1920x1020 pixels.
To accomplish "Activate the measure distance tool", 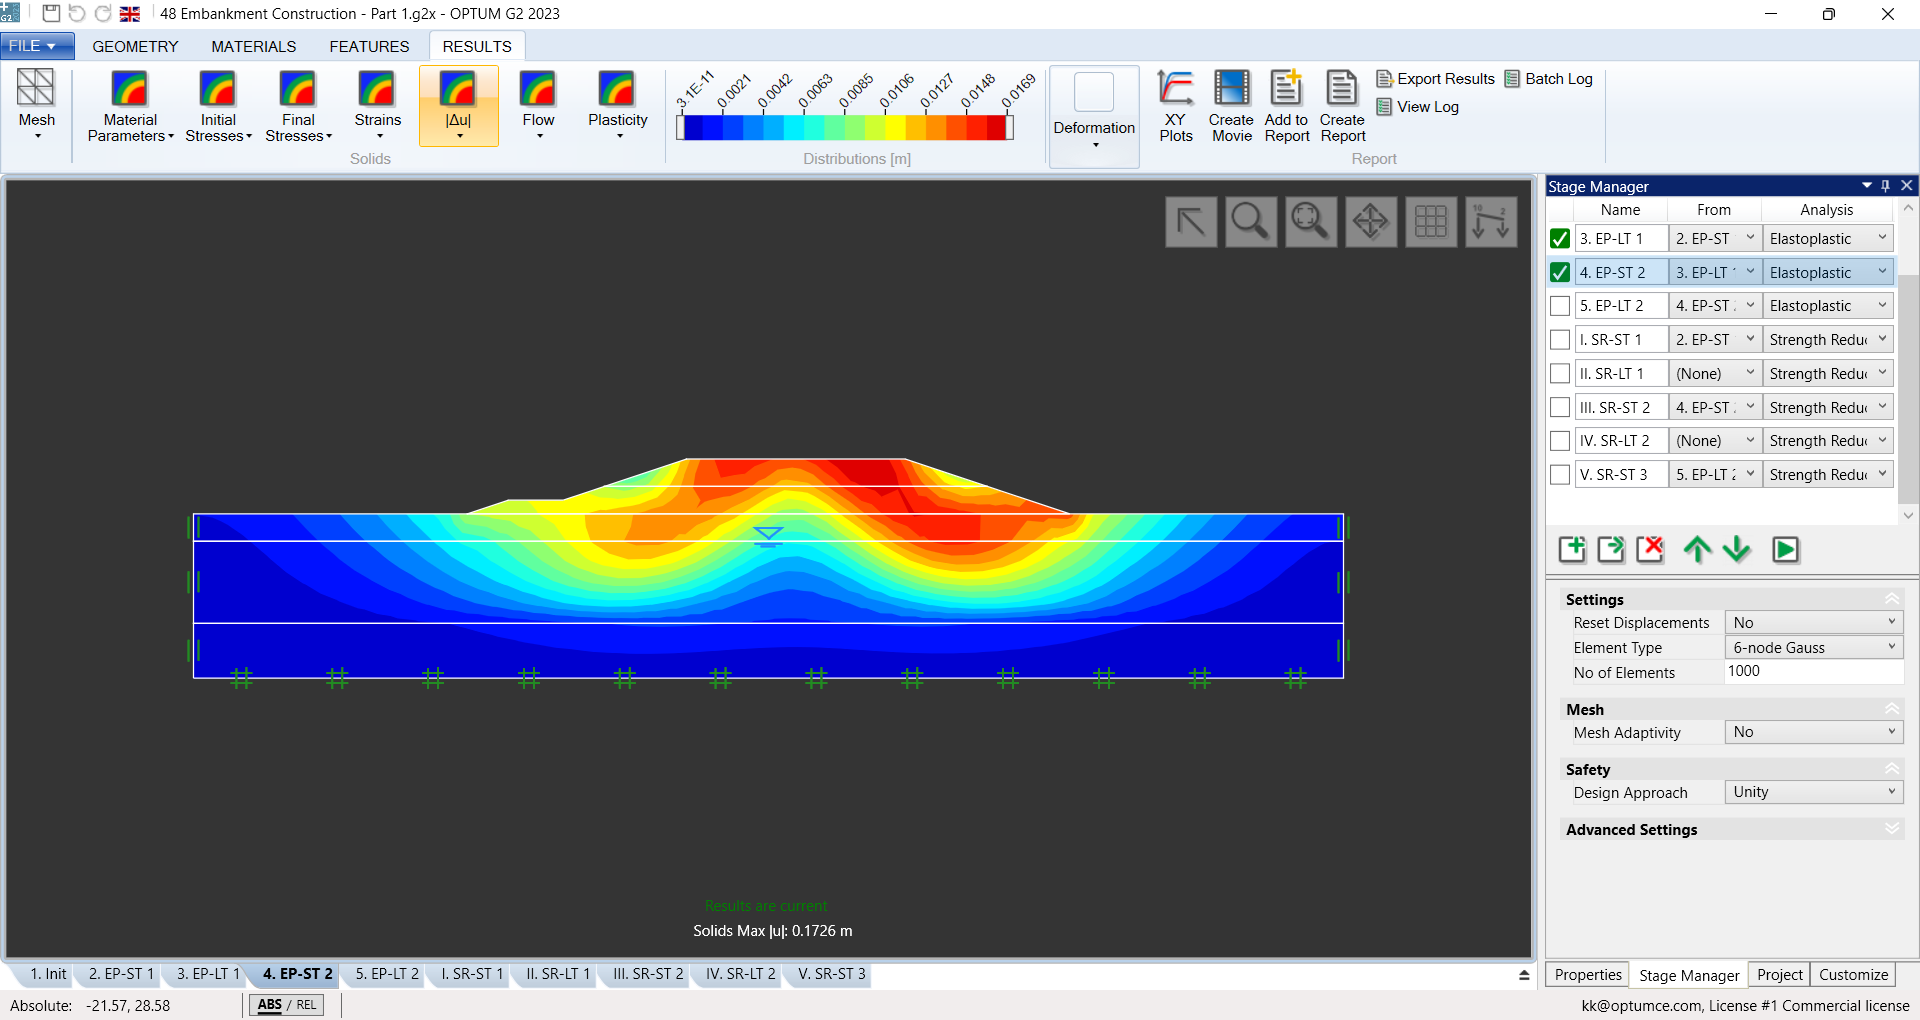I will [x=1491, y=221].
